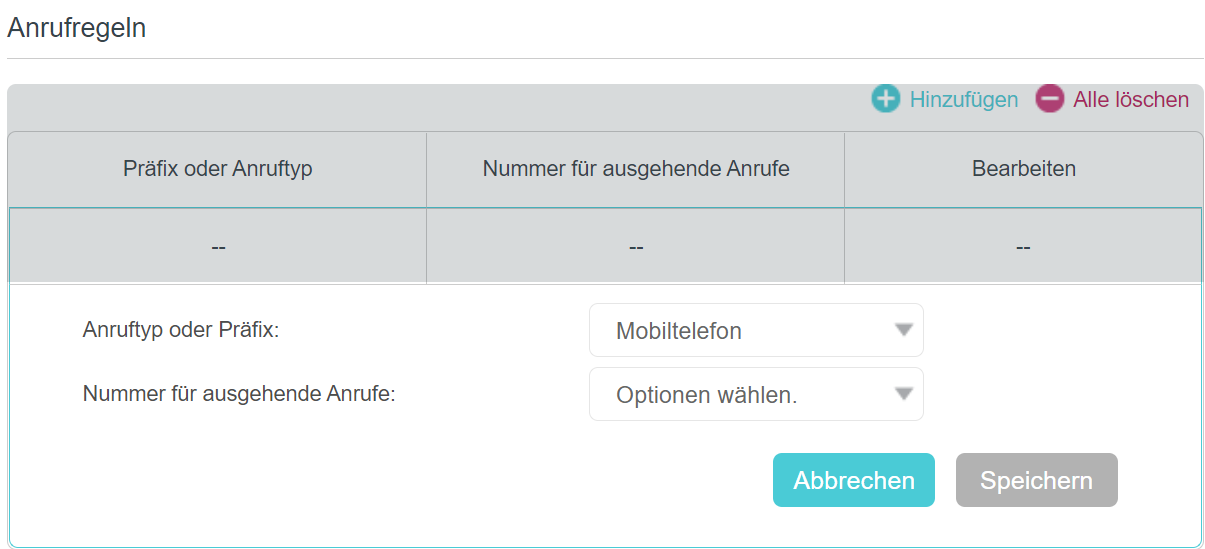The width and height of the screenshot is (1205, 549).
Task: Click the Hinzufügen link text
Action: tap(964, 100)
